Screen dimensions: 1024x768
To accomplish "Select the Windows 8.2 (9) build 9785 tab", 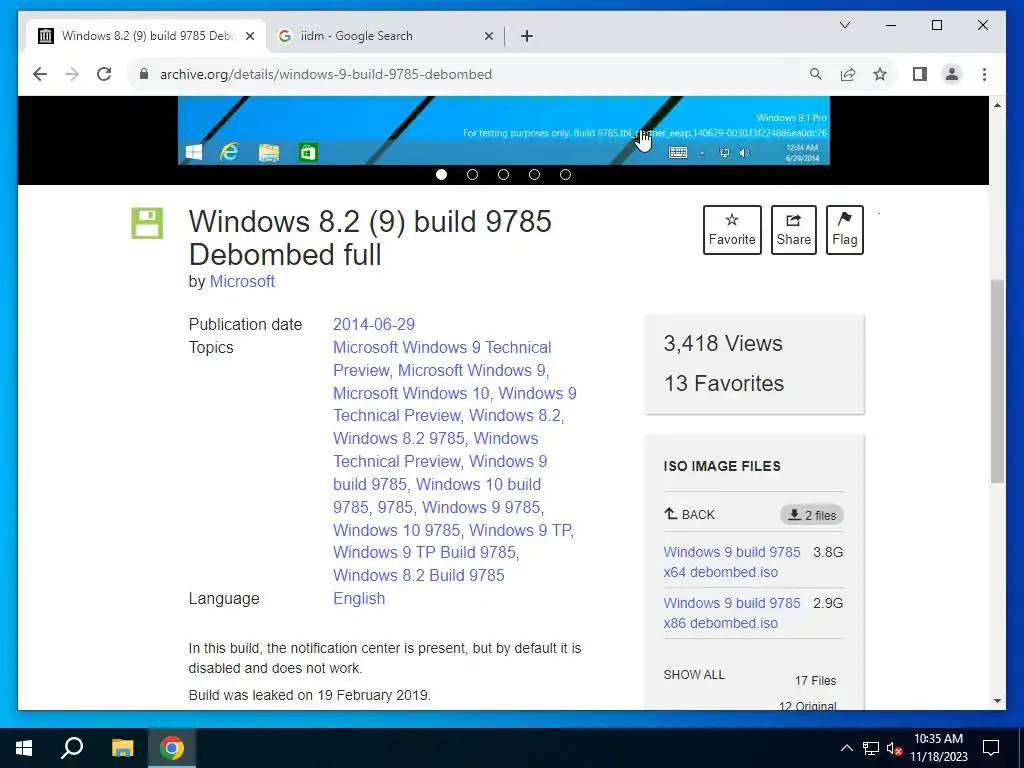I will click(x=146, y=36).
